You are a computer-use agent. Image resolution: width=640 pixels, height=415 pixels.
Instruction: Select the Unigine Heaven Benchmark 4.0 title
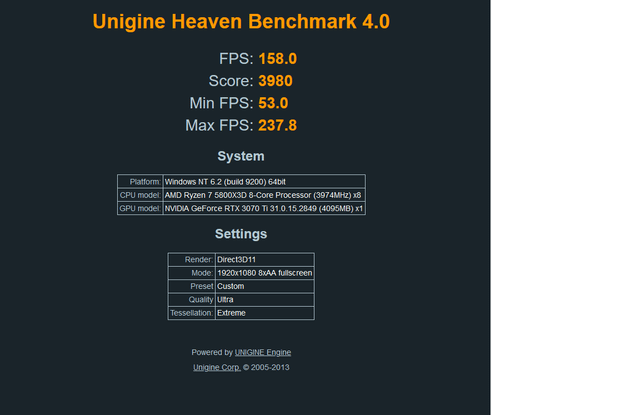coord(241,21)
